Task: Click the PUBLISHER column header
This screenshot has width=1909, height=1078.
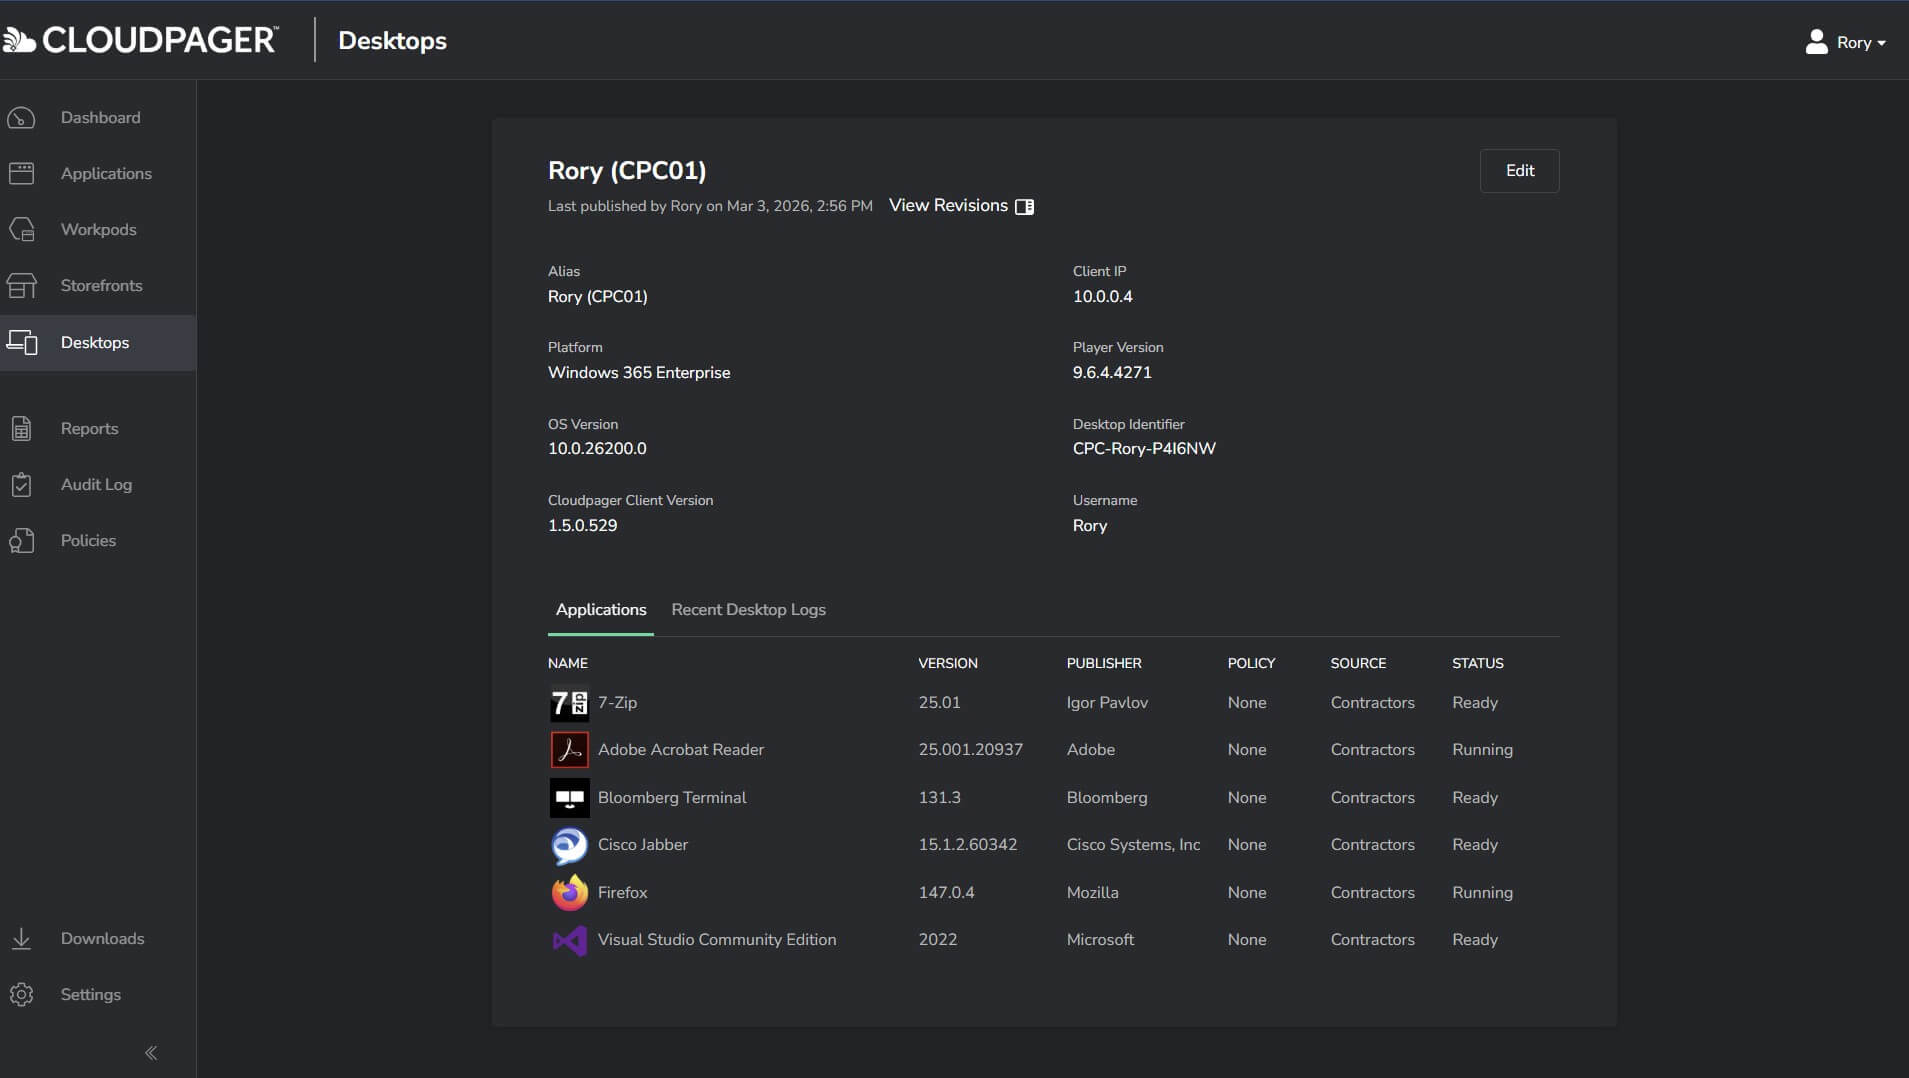Action: coord(1103,663)
